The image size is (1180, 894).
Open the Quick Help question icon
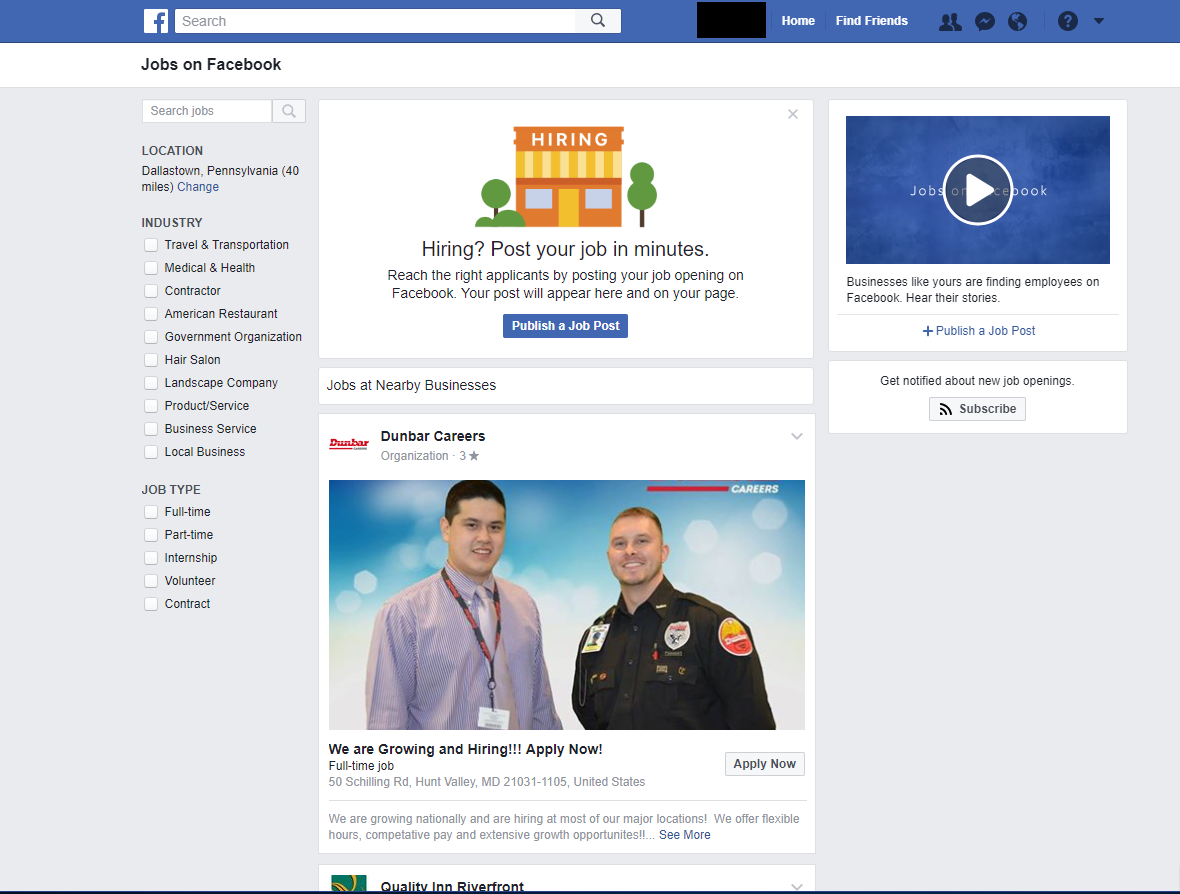[x=1067, y=21]
